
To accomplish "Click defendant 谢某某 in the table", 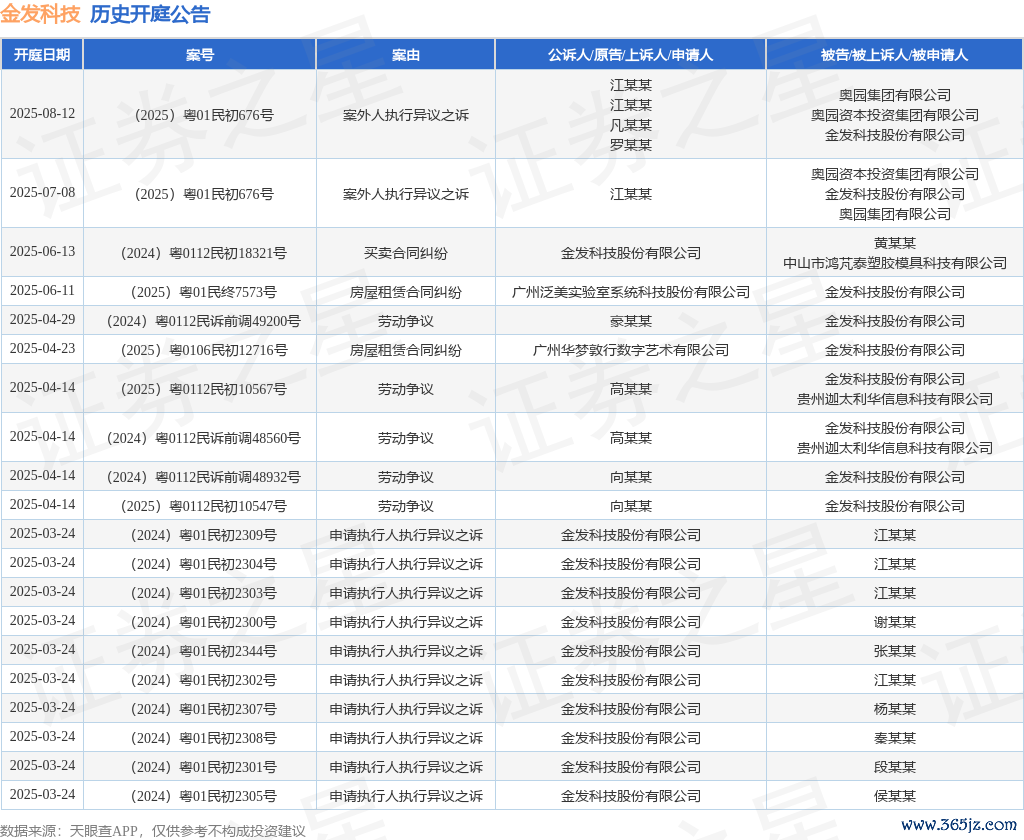I will [x=894, y=622].
